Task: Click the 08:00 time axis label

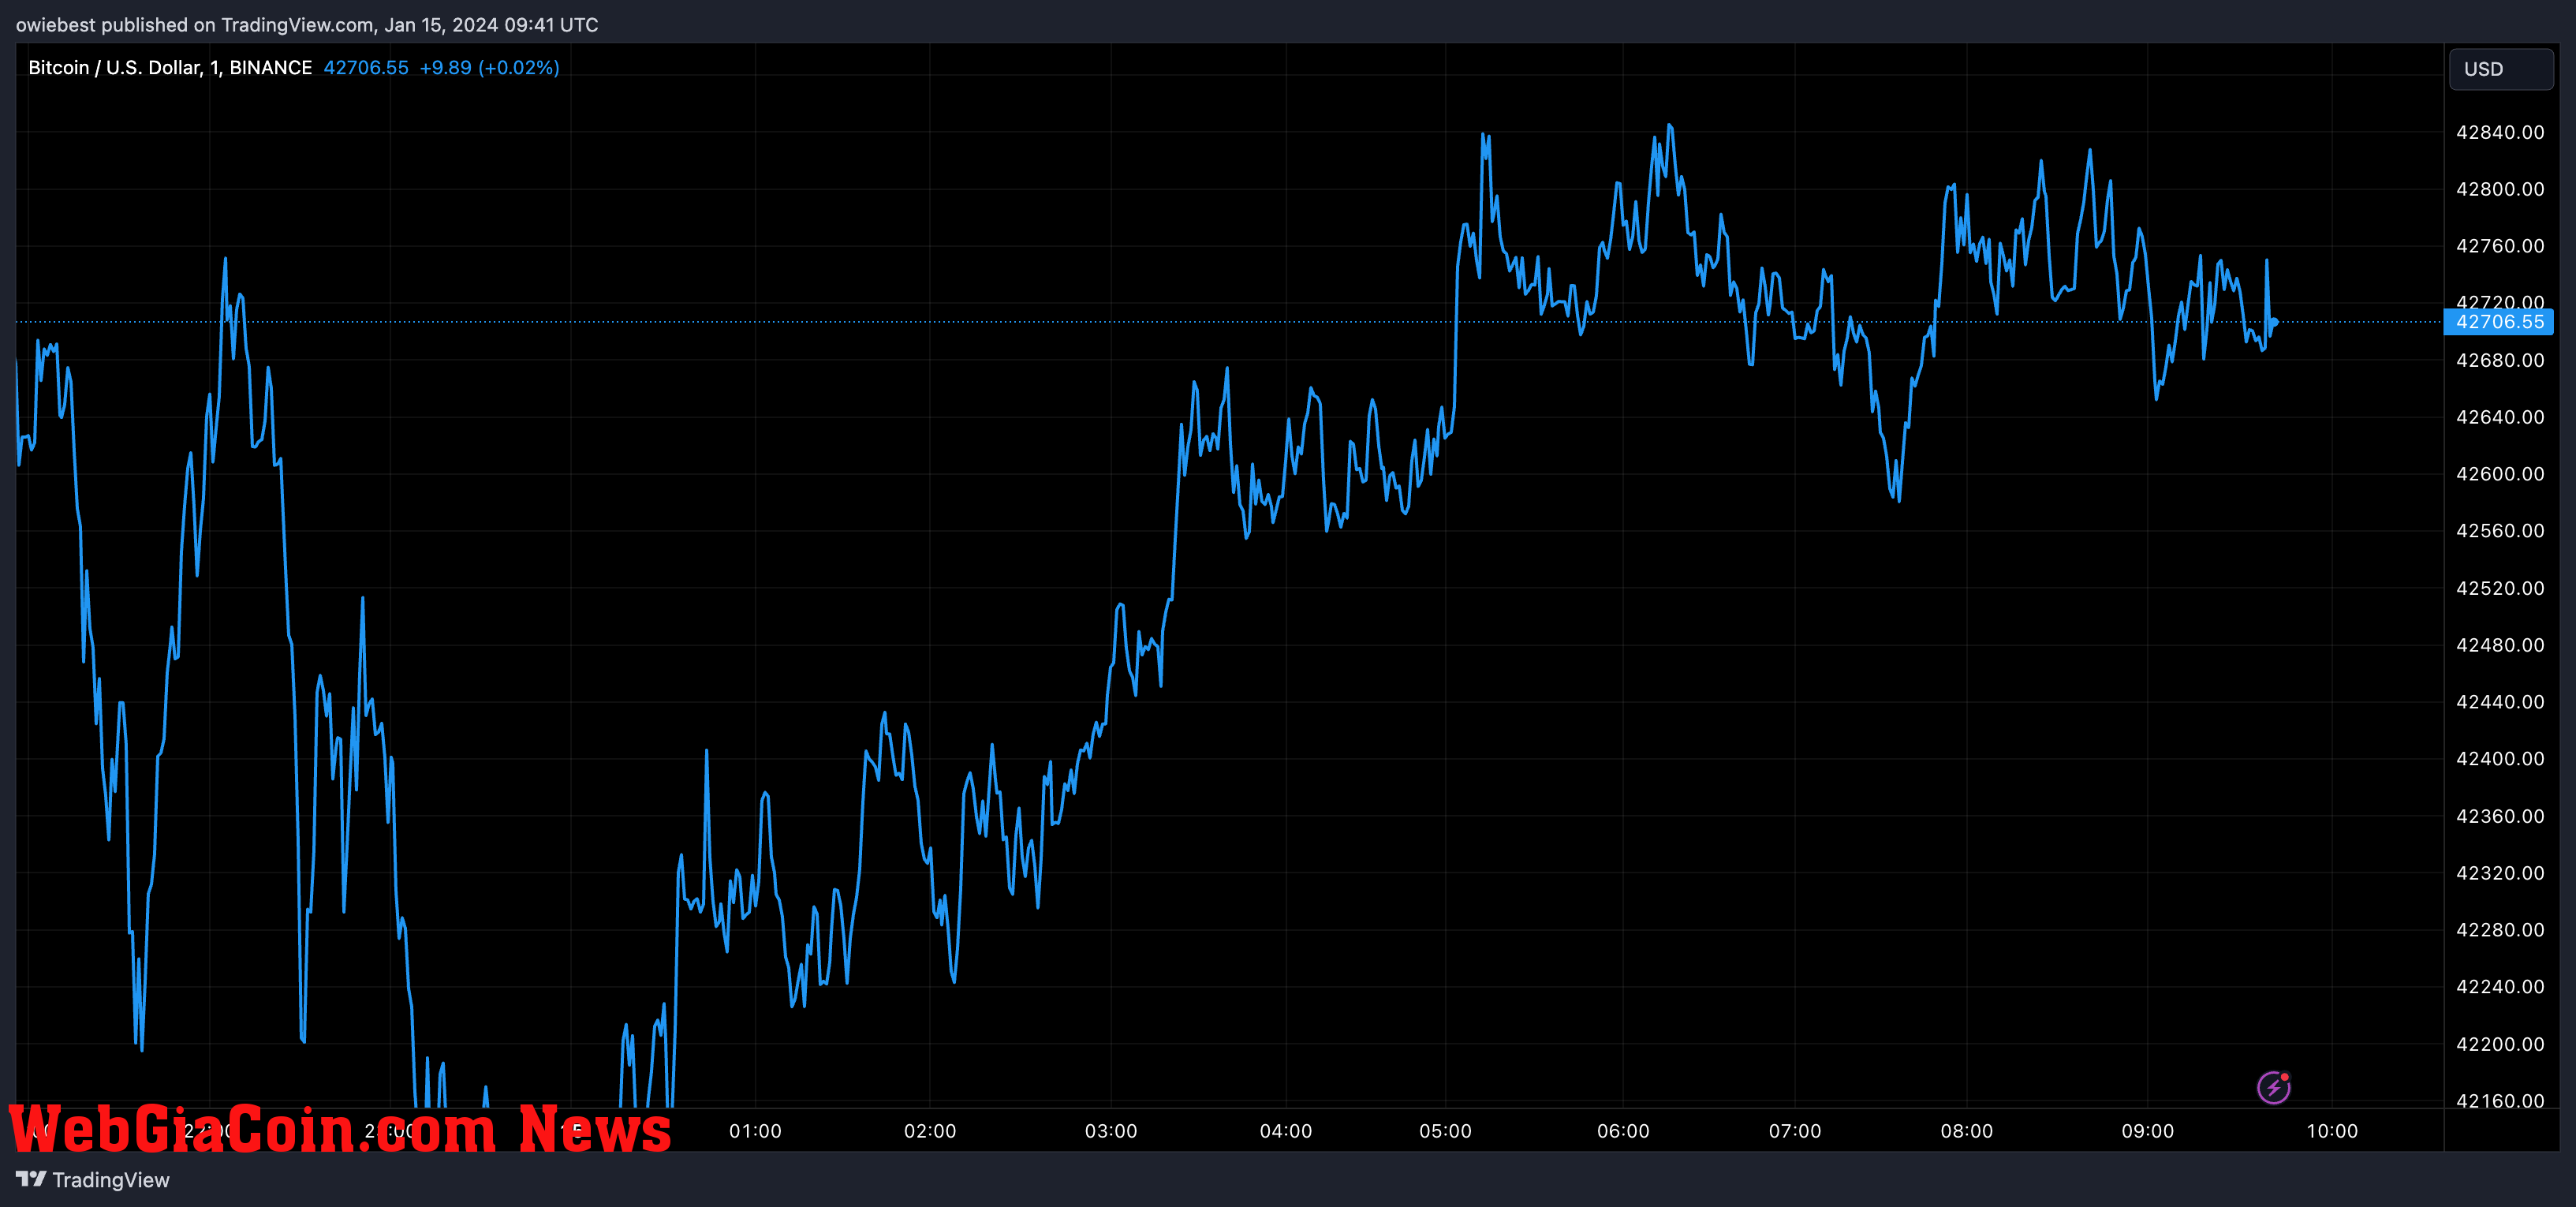Action: (x=1967, y=1131)
